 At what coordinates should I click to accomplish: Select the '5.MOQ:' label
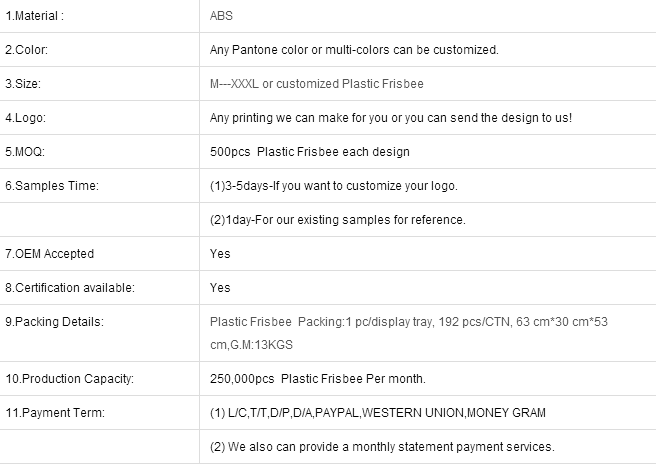point(25,151)
